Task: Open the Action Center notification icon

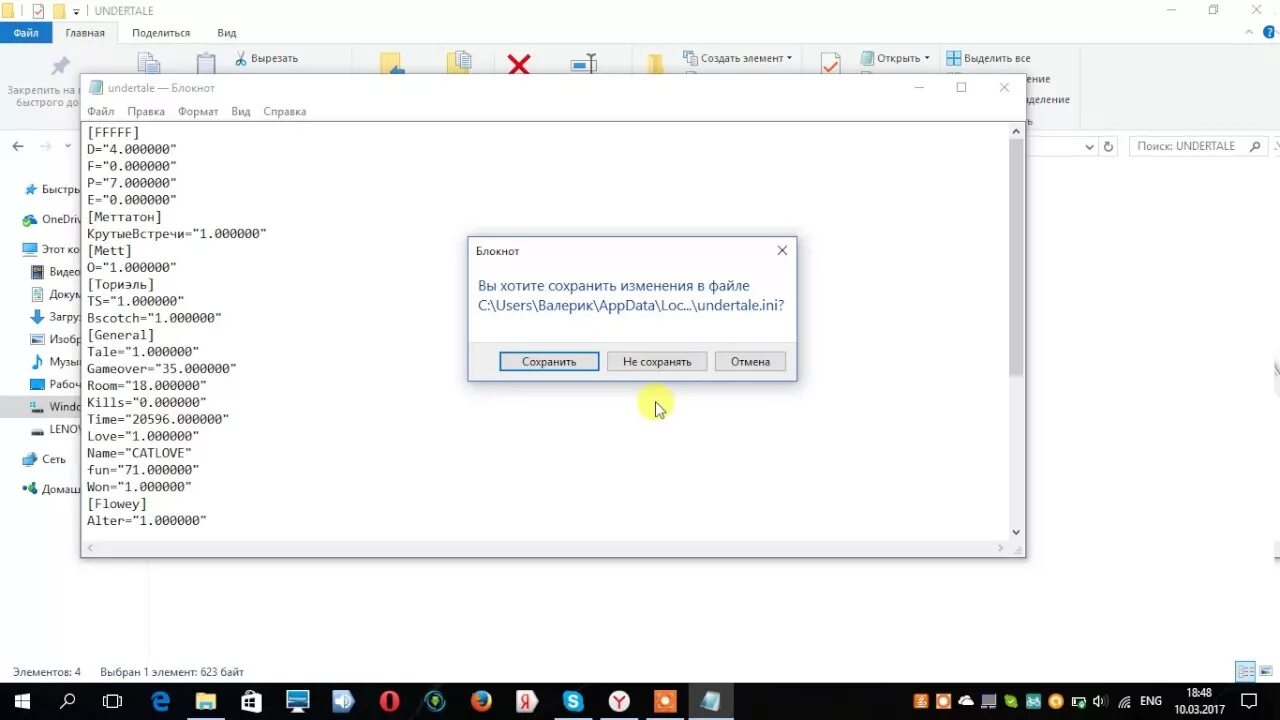Action: point(1248,701)
